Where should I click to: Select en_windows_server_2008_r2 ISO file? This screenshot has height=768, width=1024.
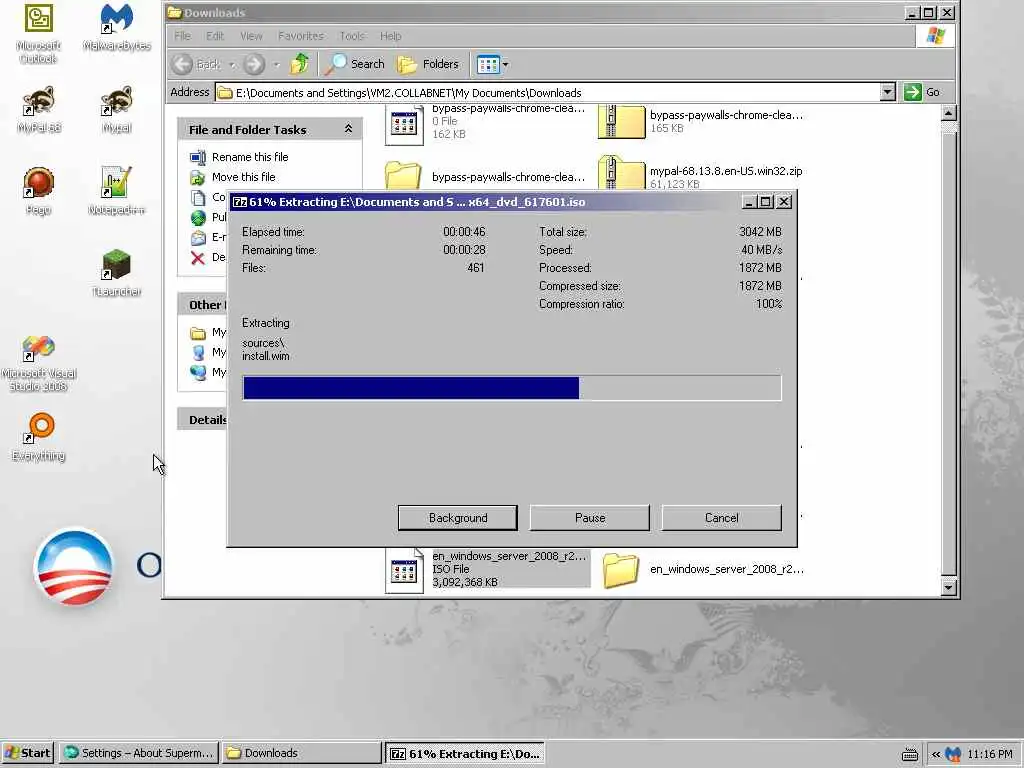487,569
